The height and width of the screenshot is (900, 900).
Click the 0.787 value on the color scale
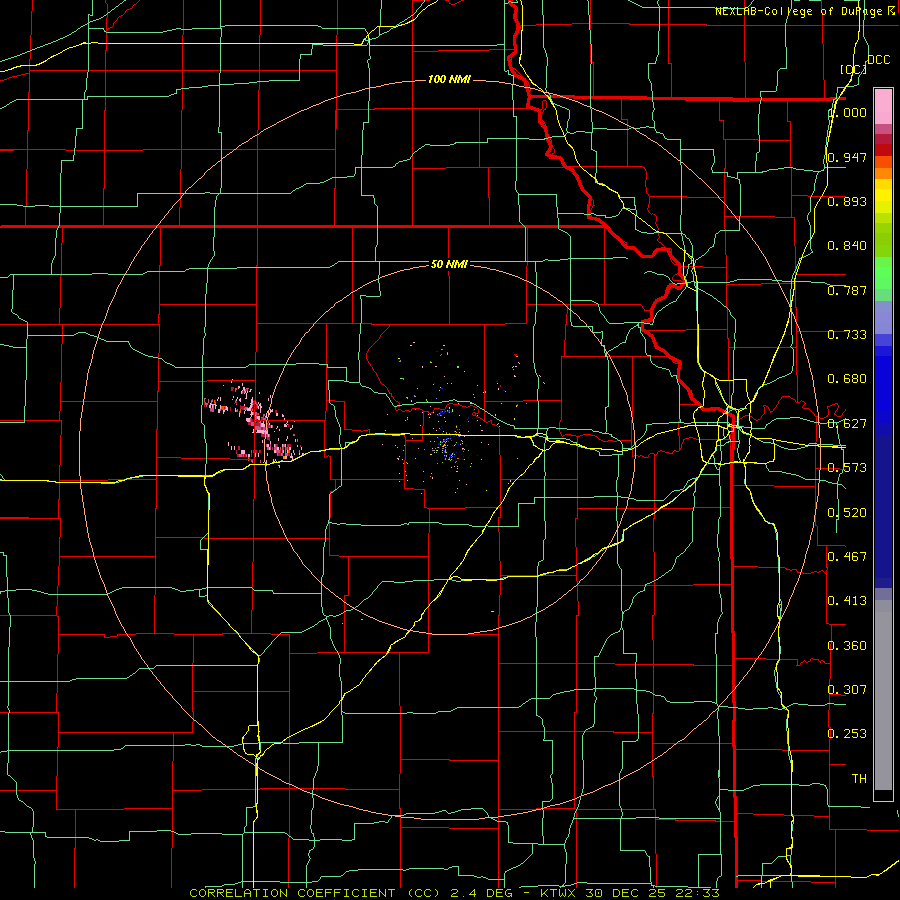847,290
